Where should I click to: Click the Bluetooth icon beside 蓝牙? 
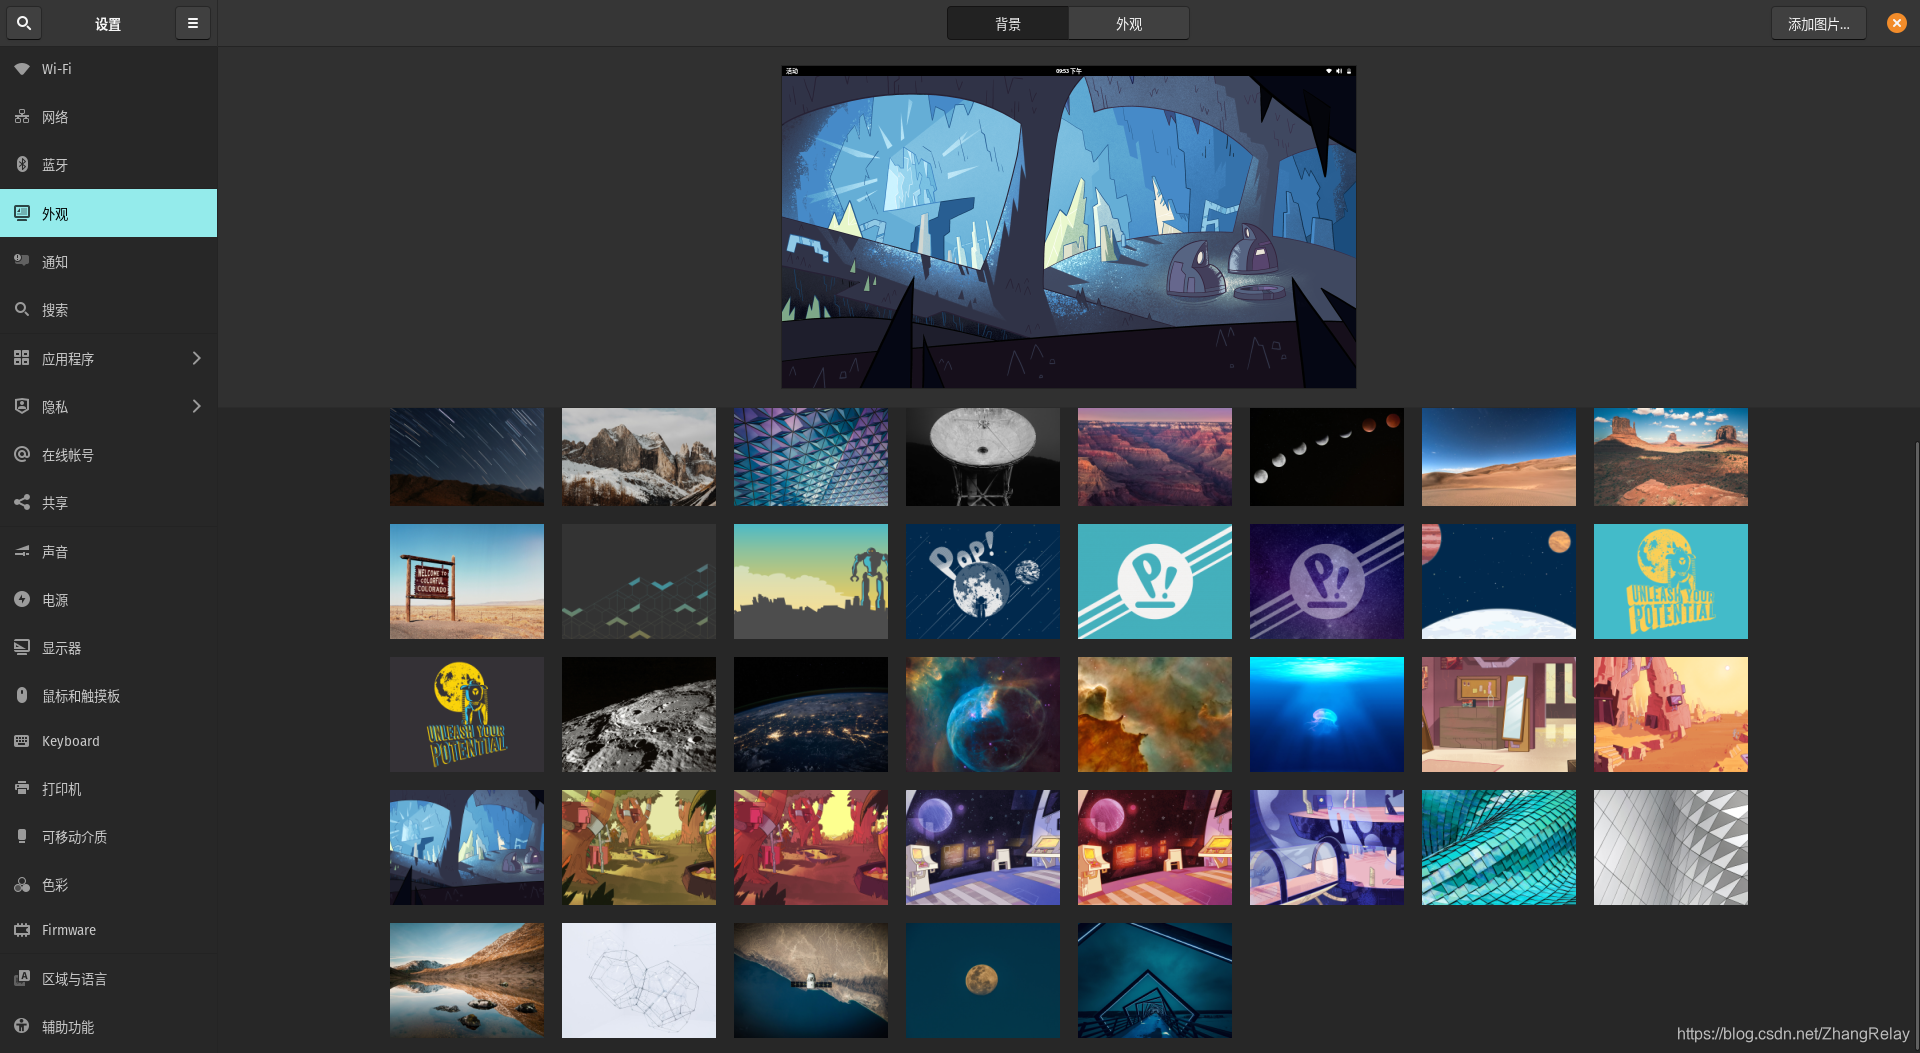click(x=22, y=164)
